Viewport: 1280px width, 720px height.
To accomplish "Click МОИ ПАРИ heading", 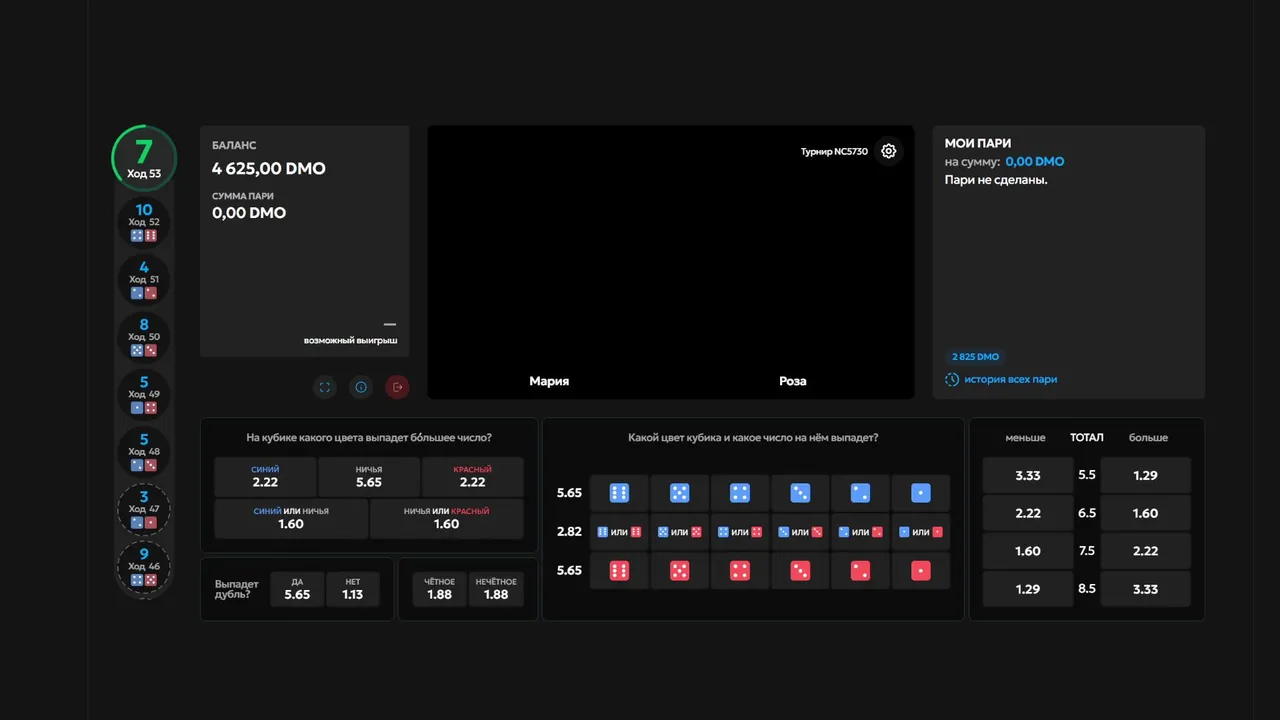I will pos(978,144).
